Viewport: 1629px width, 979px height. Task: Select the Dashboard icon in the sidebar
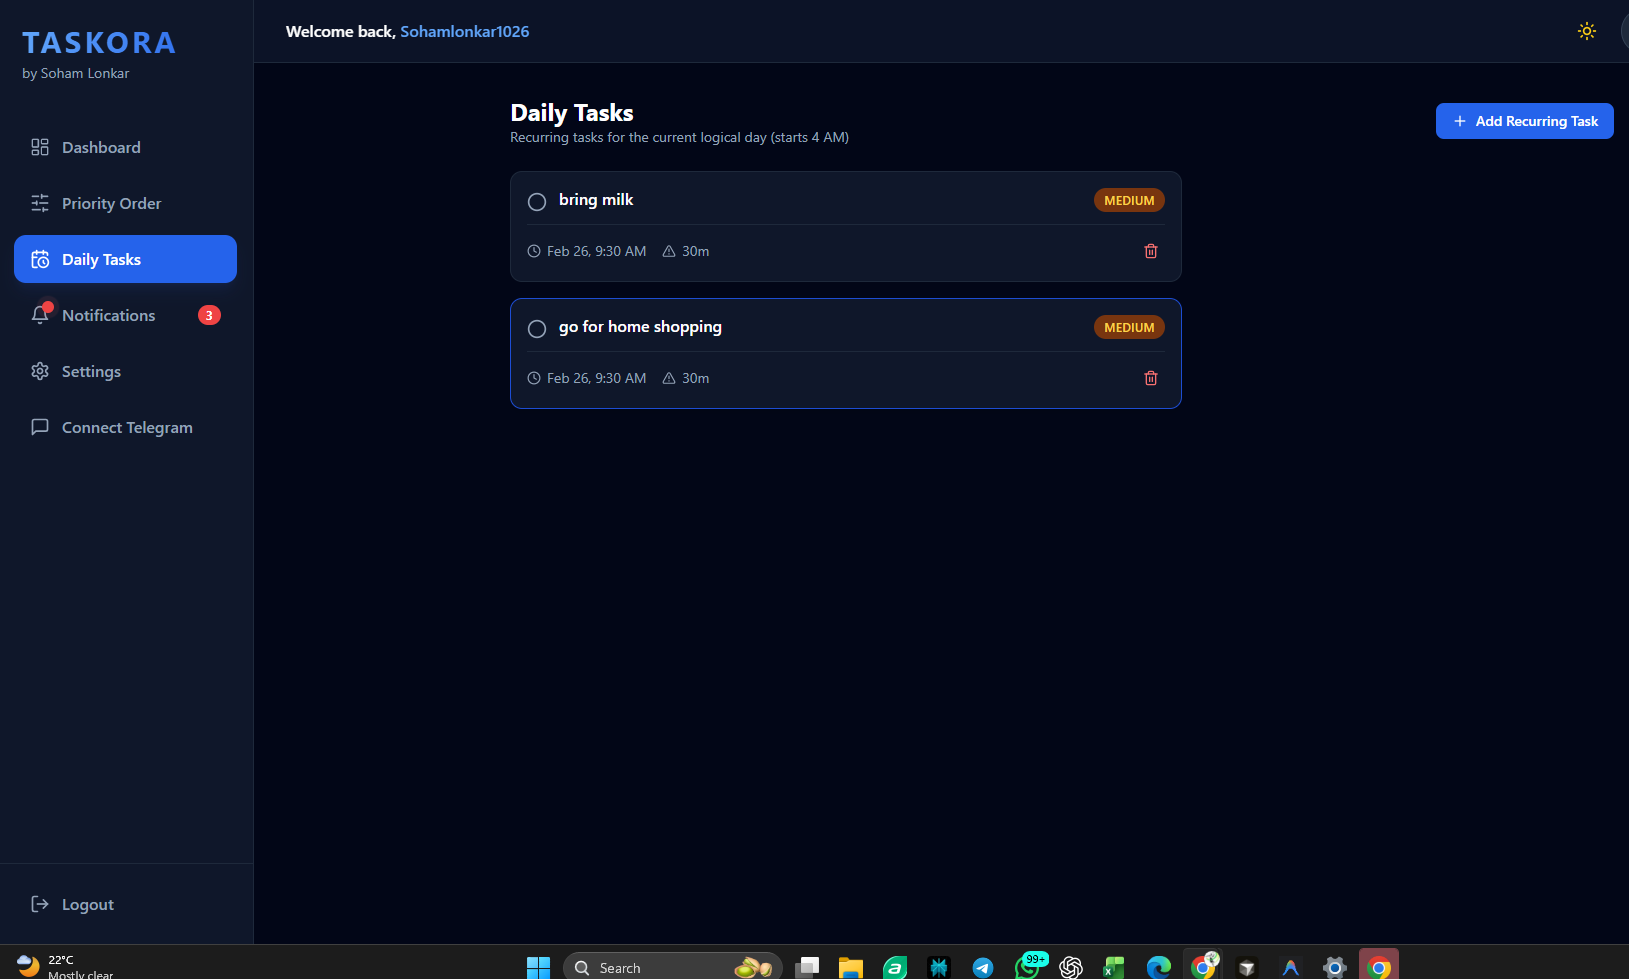click(x=40, y=147)
